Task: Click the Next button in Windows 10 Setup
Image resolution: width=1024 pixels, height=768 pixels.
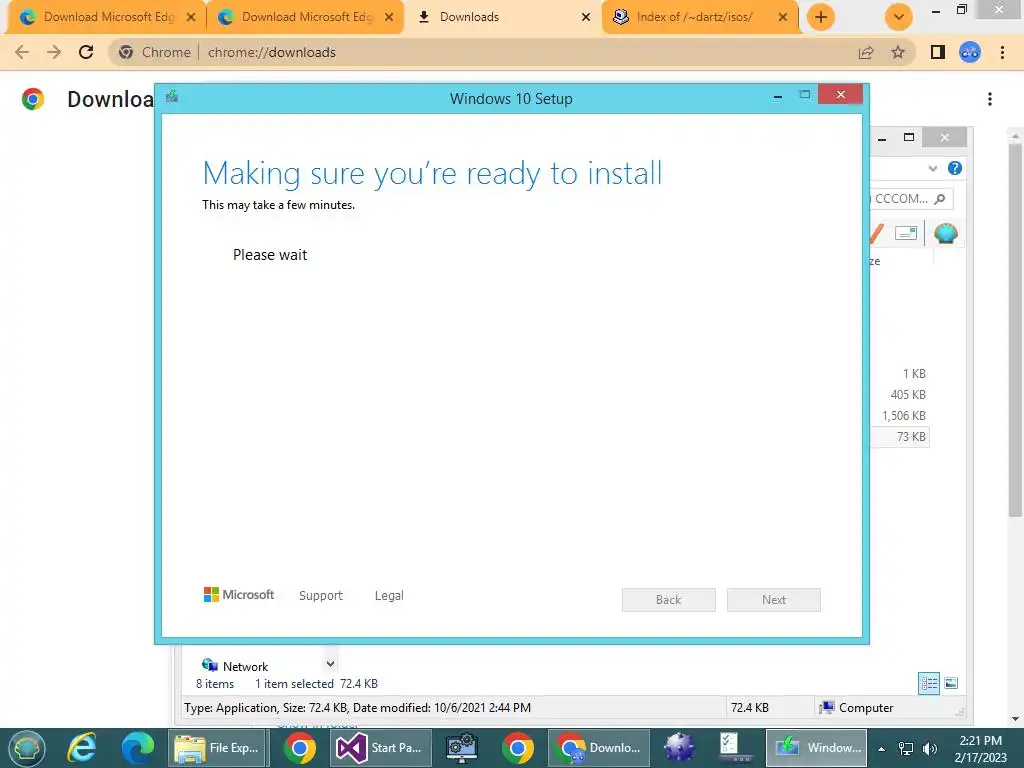Action: (774, 600)
